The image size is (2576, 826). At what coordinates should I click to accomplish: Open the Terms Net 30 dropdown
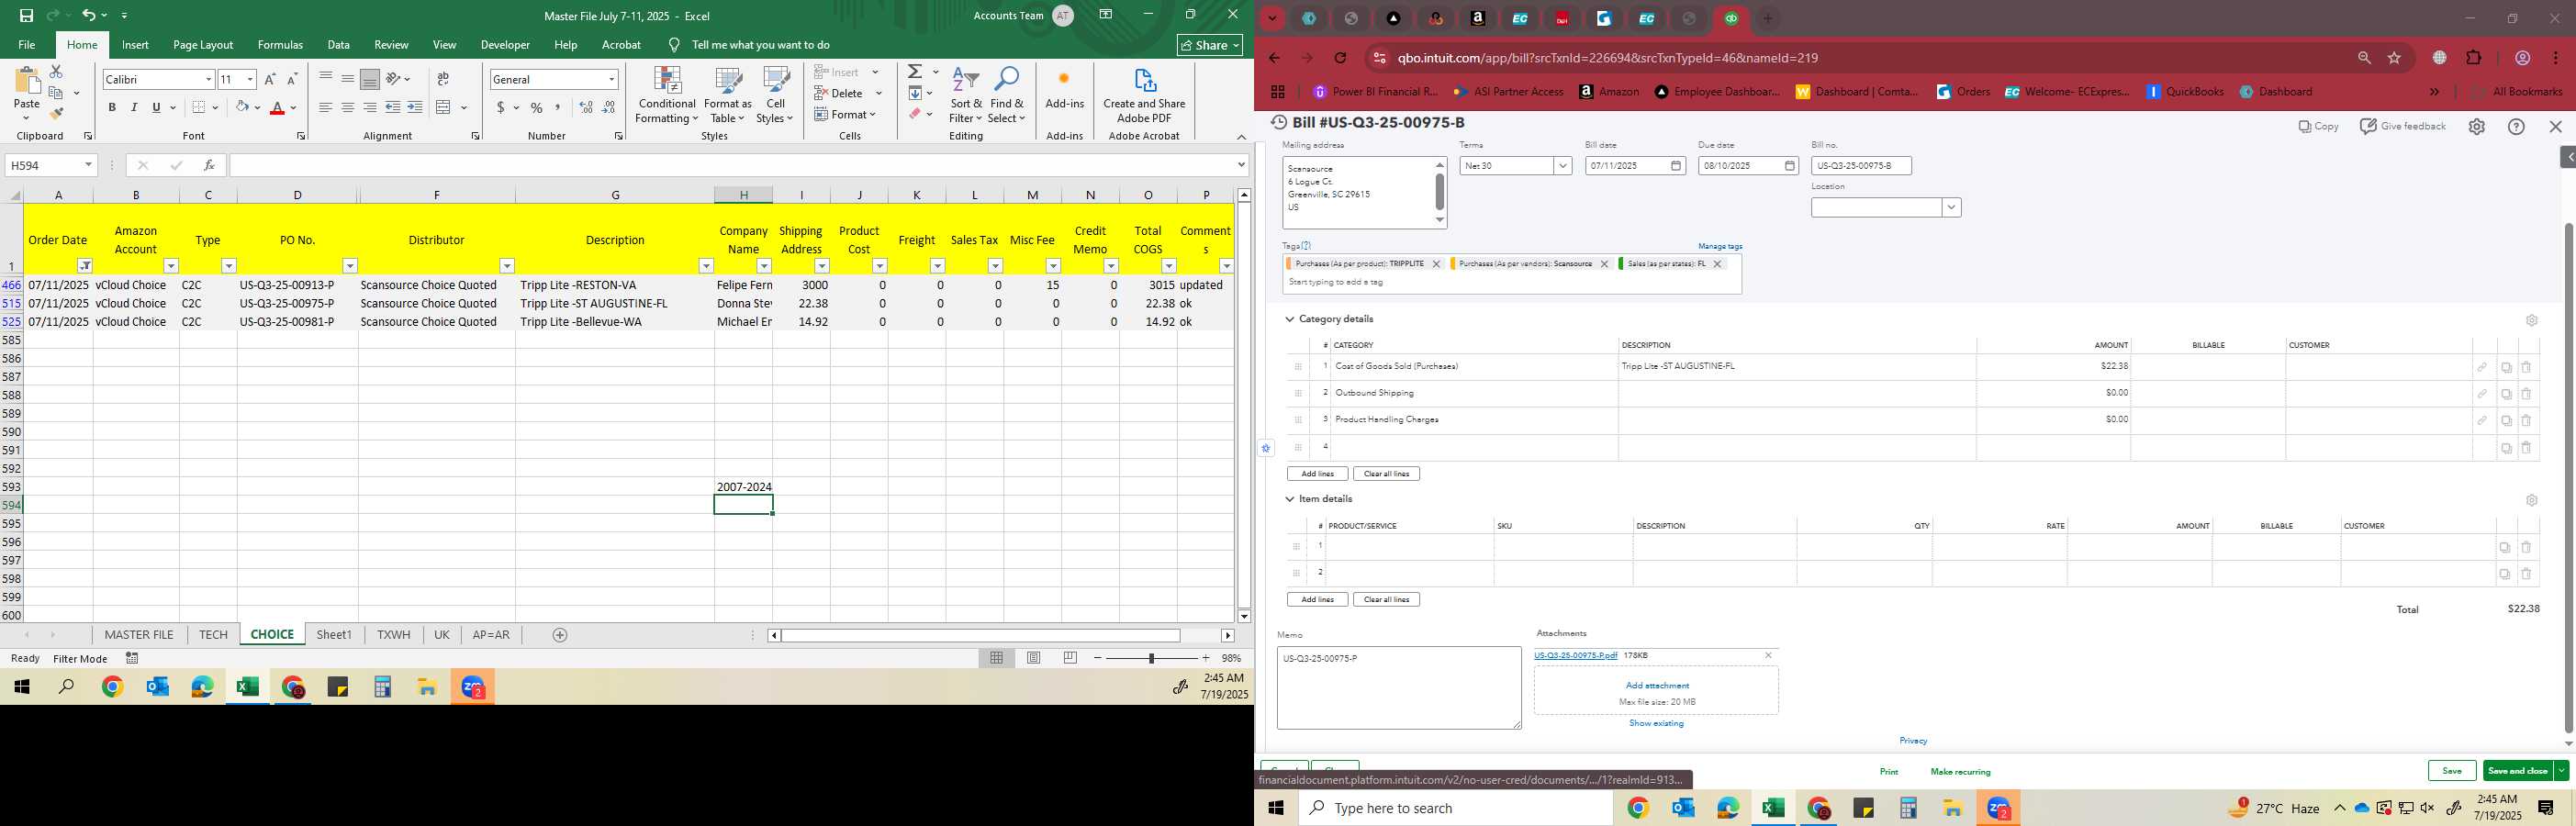pyautogui.click(x=1563, y=166)
